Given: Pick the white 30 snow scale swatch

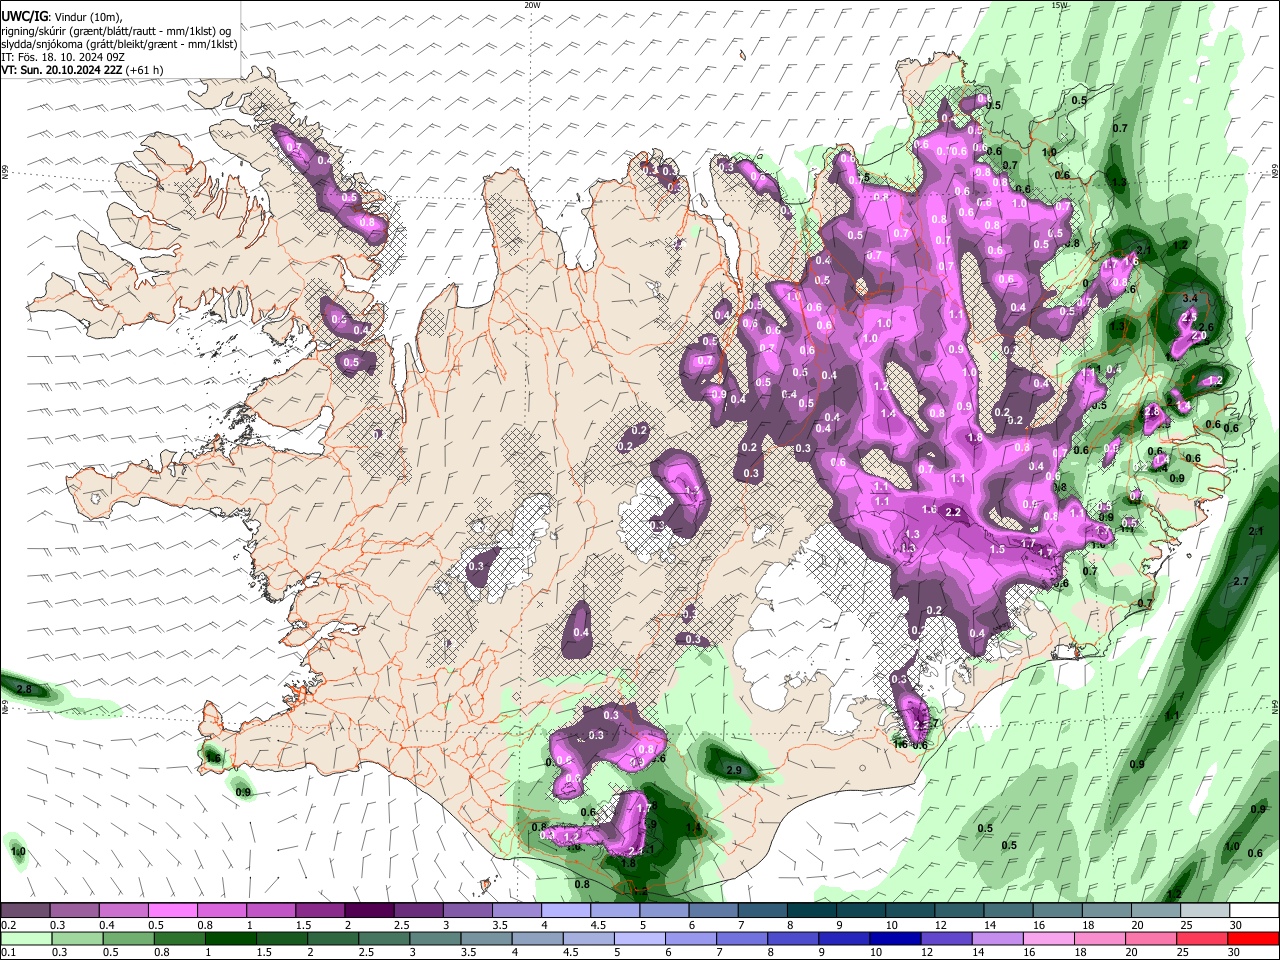Looking at the screenshot, I should click(1254, 910).
